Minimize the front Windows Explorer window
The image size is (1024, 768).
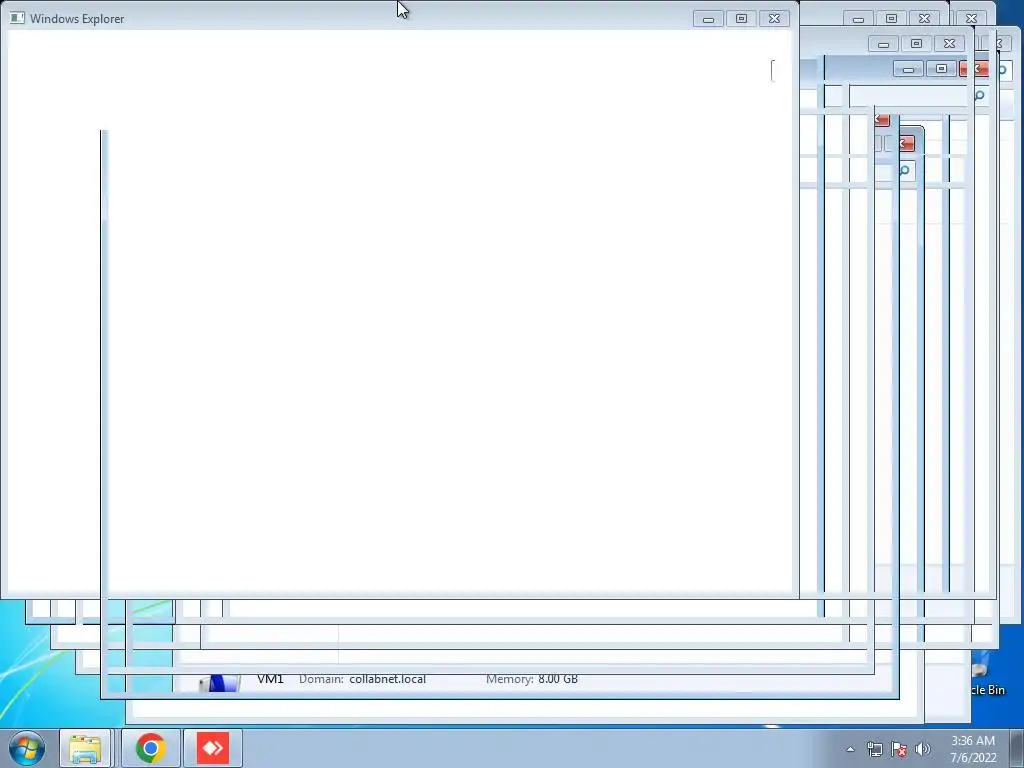coord(708,19)
